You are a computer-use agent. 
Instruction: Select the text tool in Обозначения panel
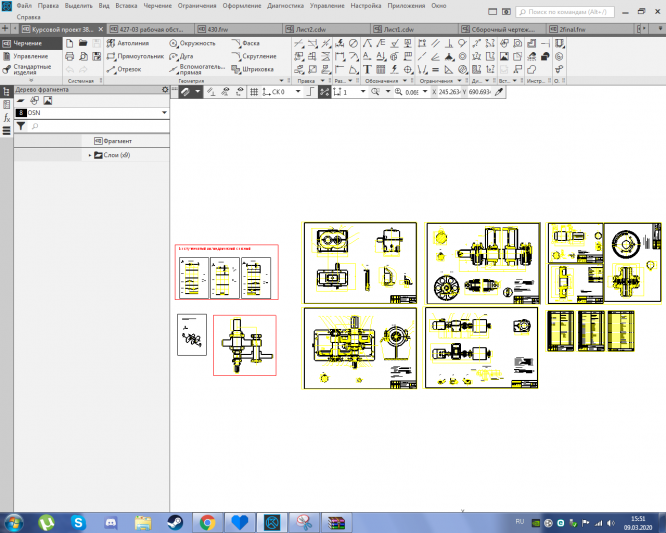[x=368, y=70]
